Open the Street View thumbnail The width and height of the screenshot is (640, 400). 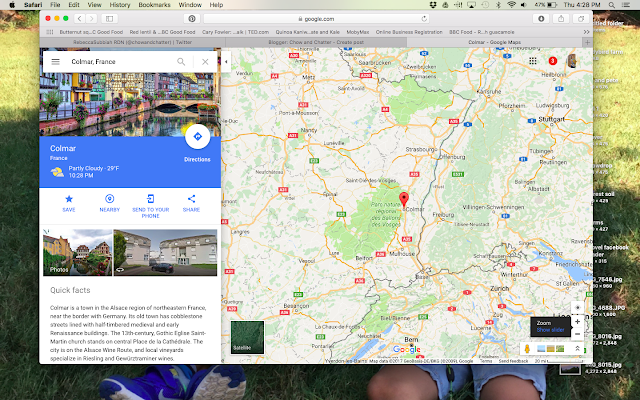[165, 252]
